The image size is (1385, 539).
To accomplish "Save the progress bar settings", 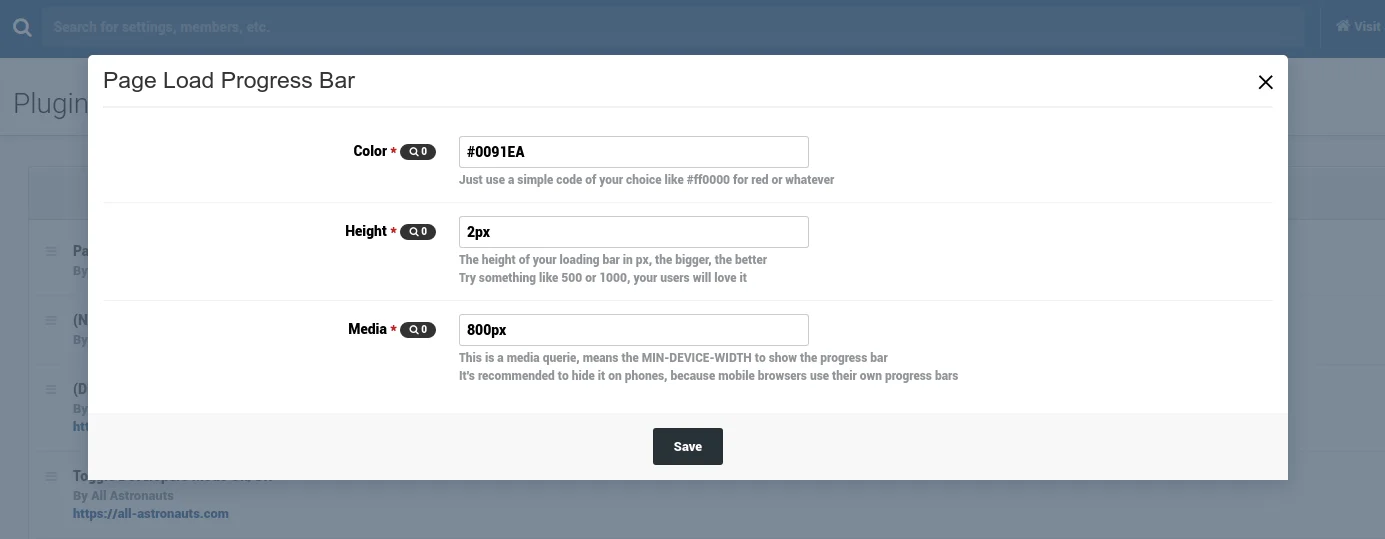I will coord(687,447).
